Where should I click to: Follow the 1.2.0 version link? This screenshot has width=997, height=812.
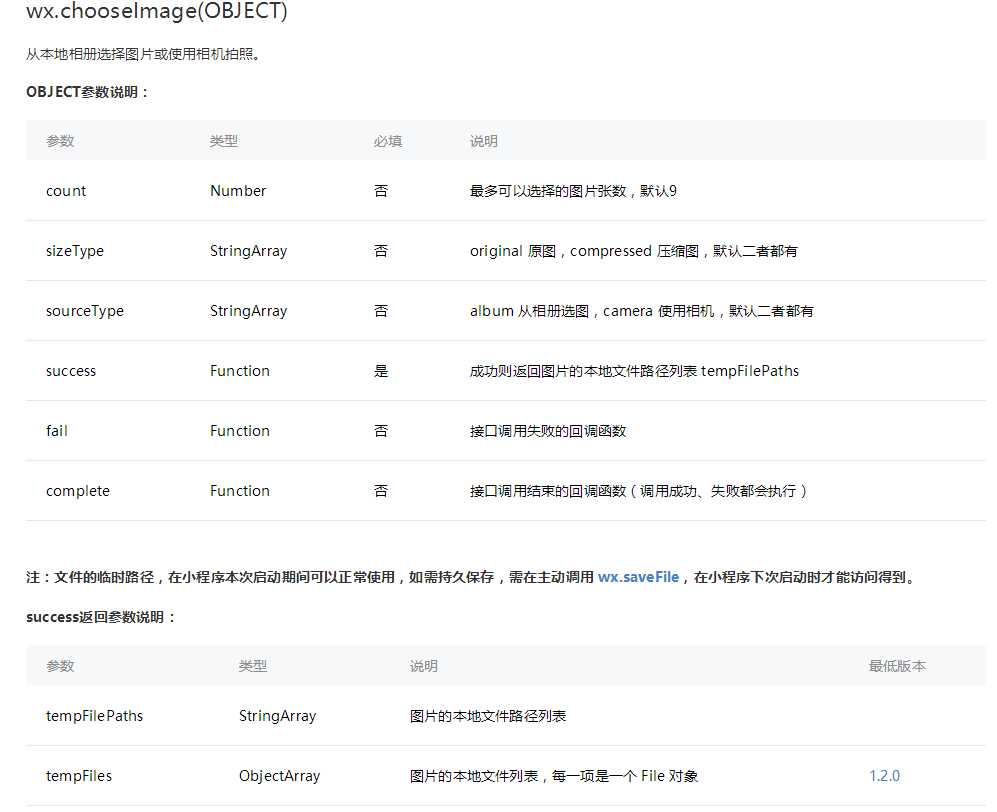(883, 775)
